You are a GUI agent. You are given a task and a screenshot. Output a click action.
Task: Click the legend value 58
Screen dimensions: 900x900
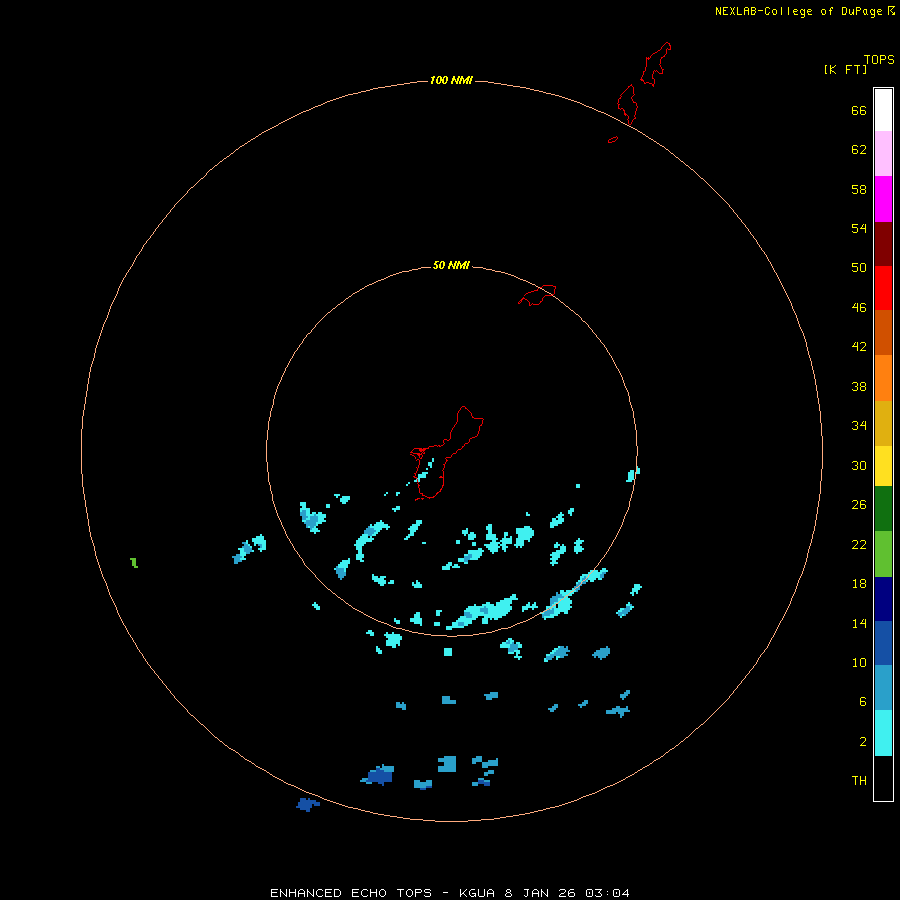tap(859, 189)
